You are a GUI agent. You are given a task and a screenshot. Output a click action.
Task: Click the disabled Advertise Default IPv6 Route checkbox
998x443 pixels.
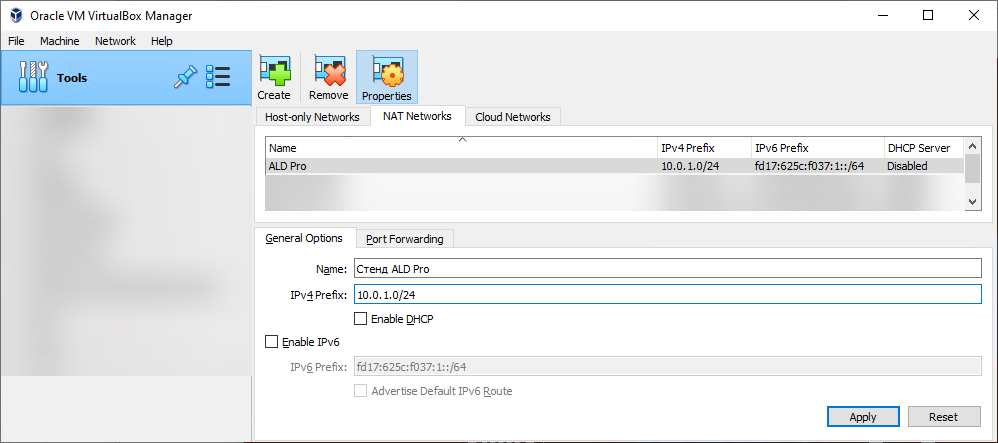pyautogui.click(x=361, y=391)
